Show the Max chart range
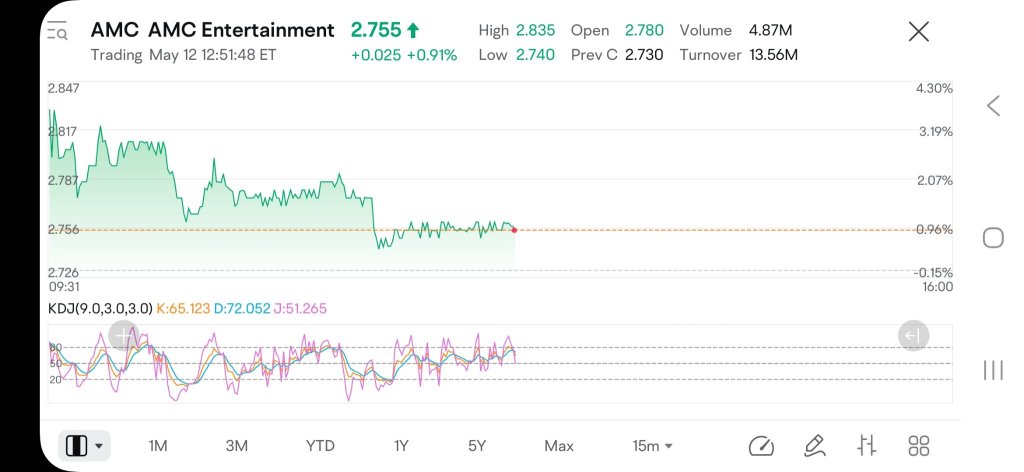The width and height of the screenshot is (1024, 472). coord(559,446)
